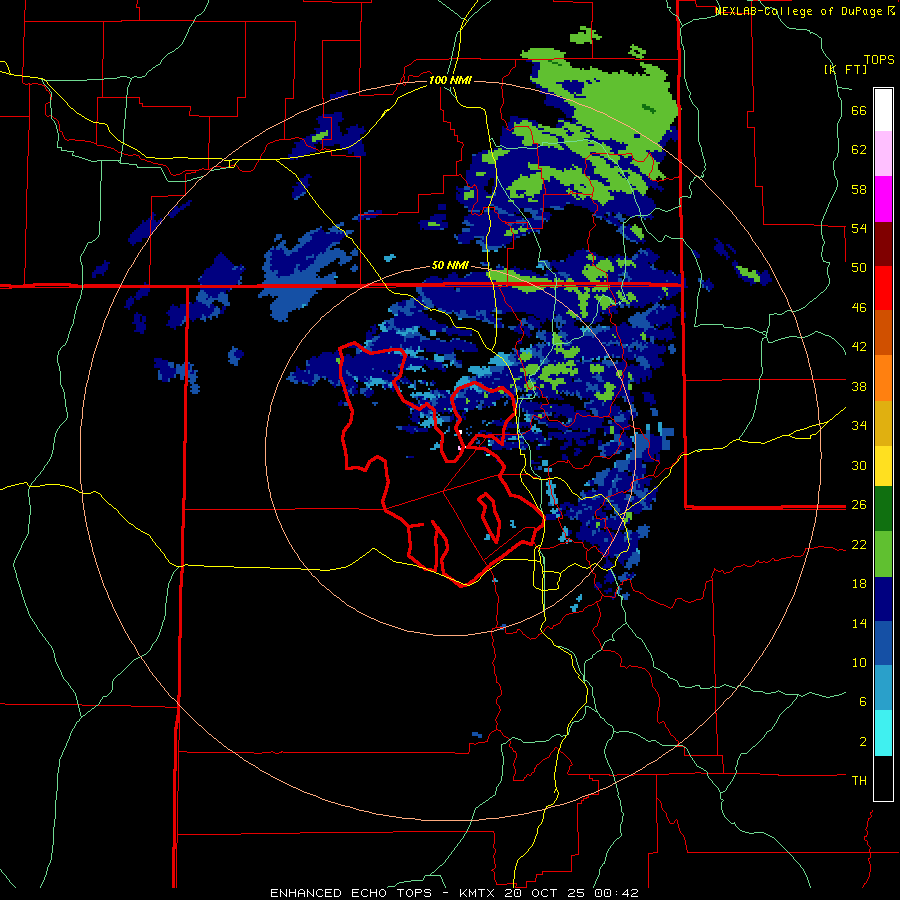Click the bright red legend swatch
Viewport: 900px width, 900px height.
[x=883, y=288]
